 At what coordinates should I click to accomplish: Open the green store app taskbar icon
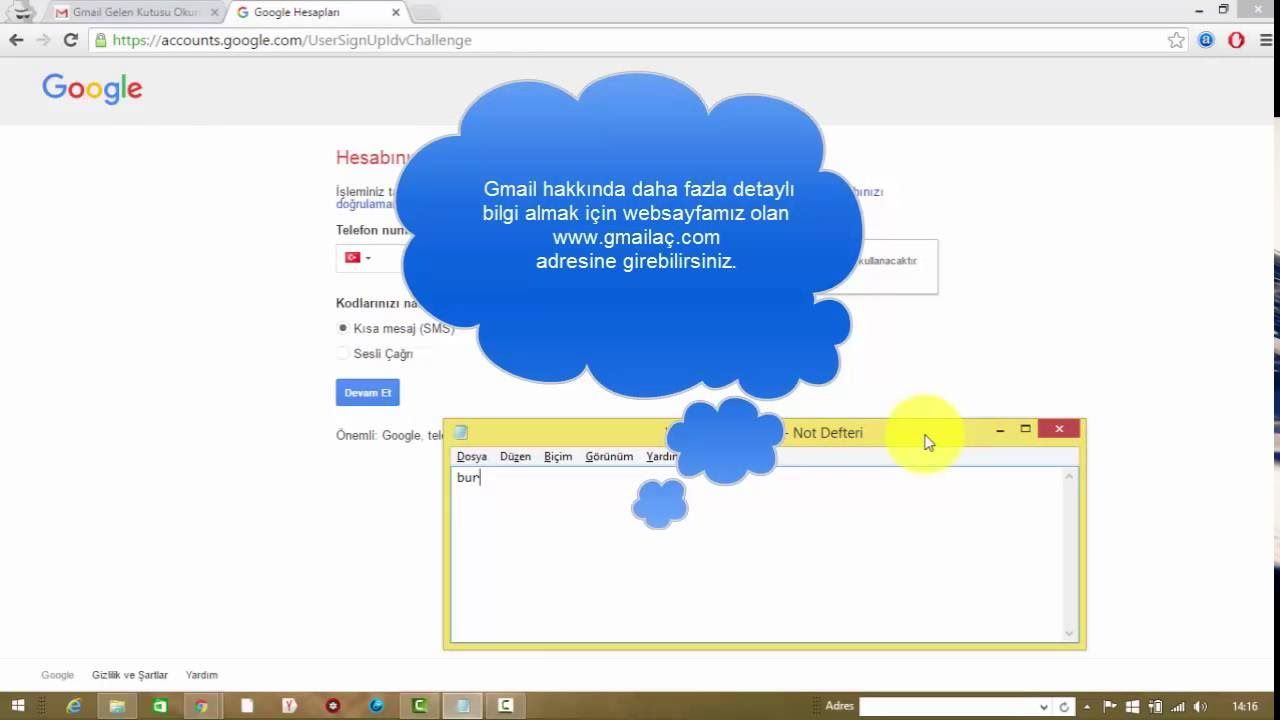click(x=160, y=706)
